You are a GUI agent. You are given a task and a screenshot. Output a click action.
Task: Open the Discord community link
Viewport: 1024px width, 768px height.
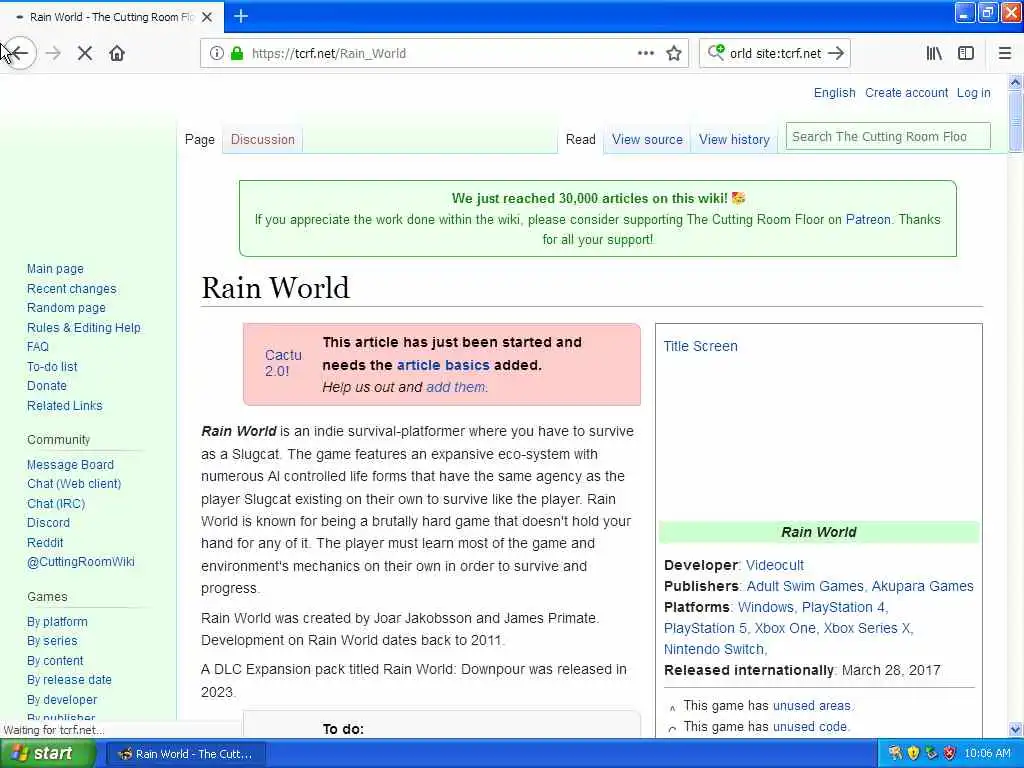pyautogui.click(x=48, y=522)
